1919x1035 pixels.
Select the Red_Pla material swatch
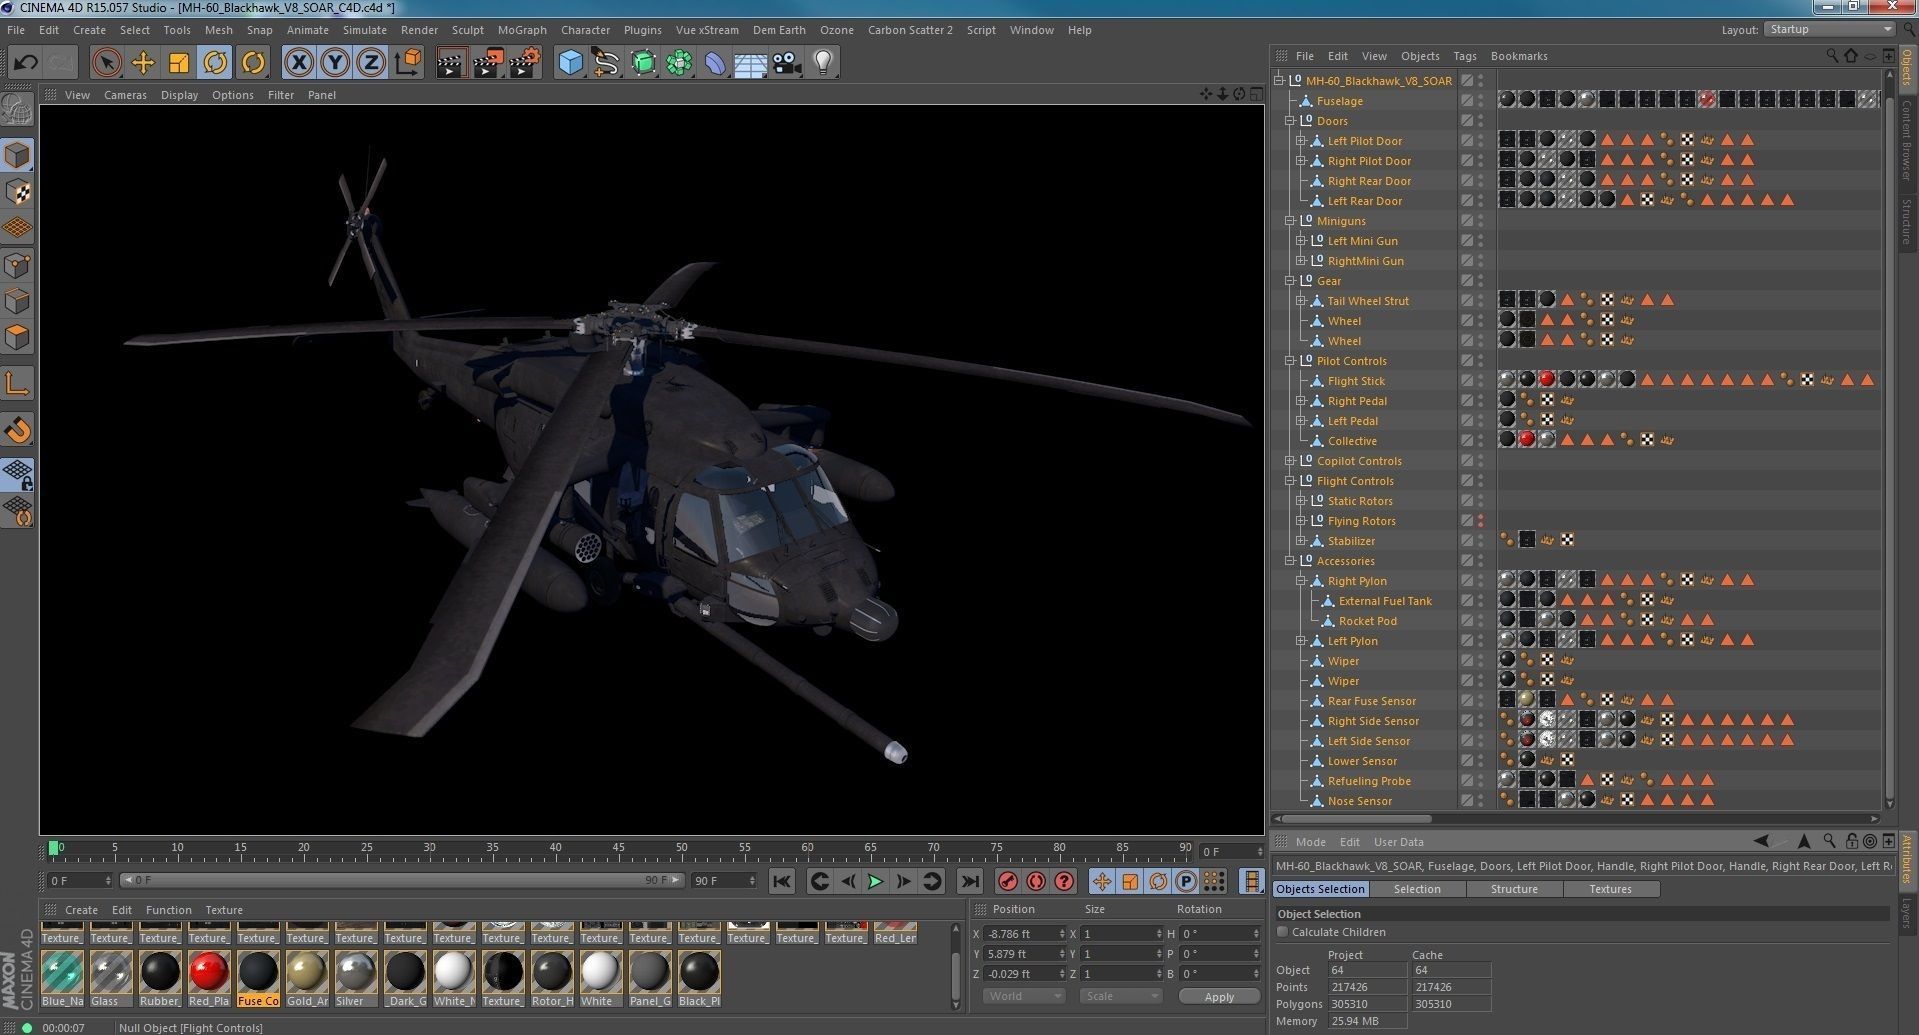[x=209, y=975]
